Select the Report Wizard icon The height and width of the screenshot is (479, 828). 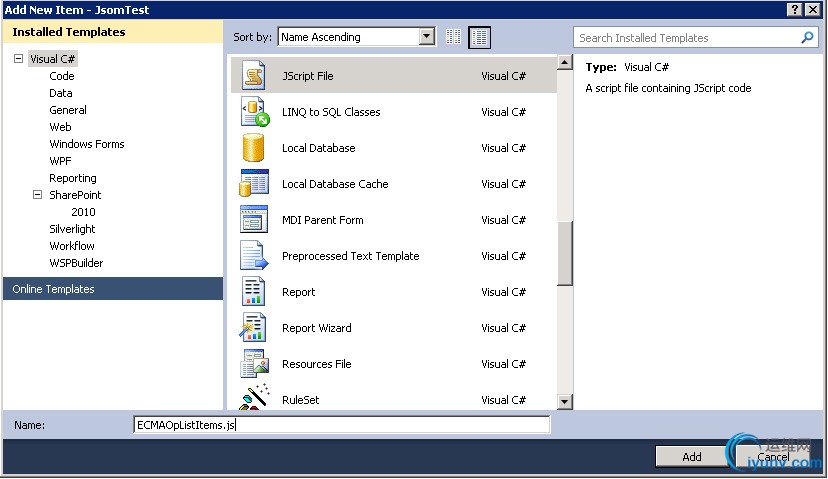point(253,327)
